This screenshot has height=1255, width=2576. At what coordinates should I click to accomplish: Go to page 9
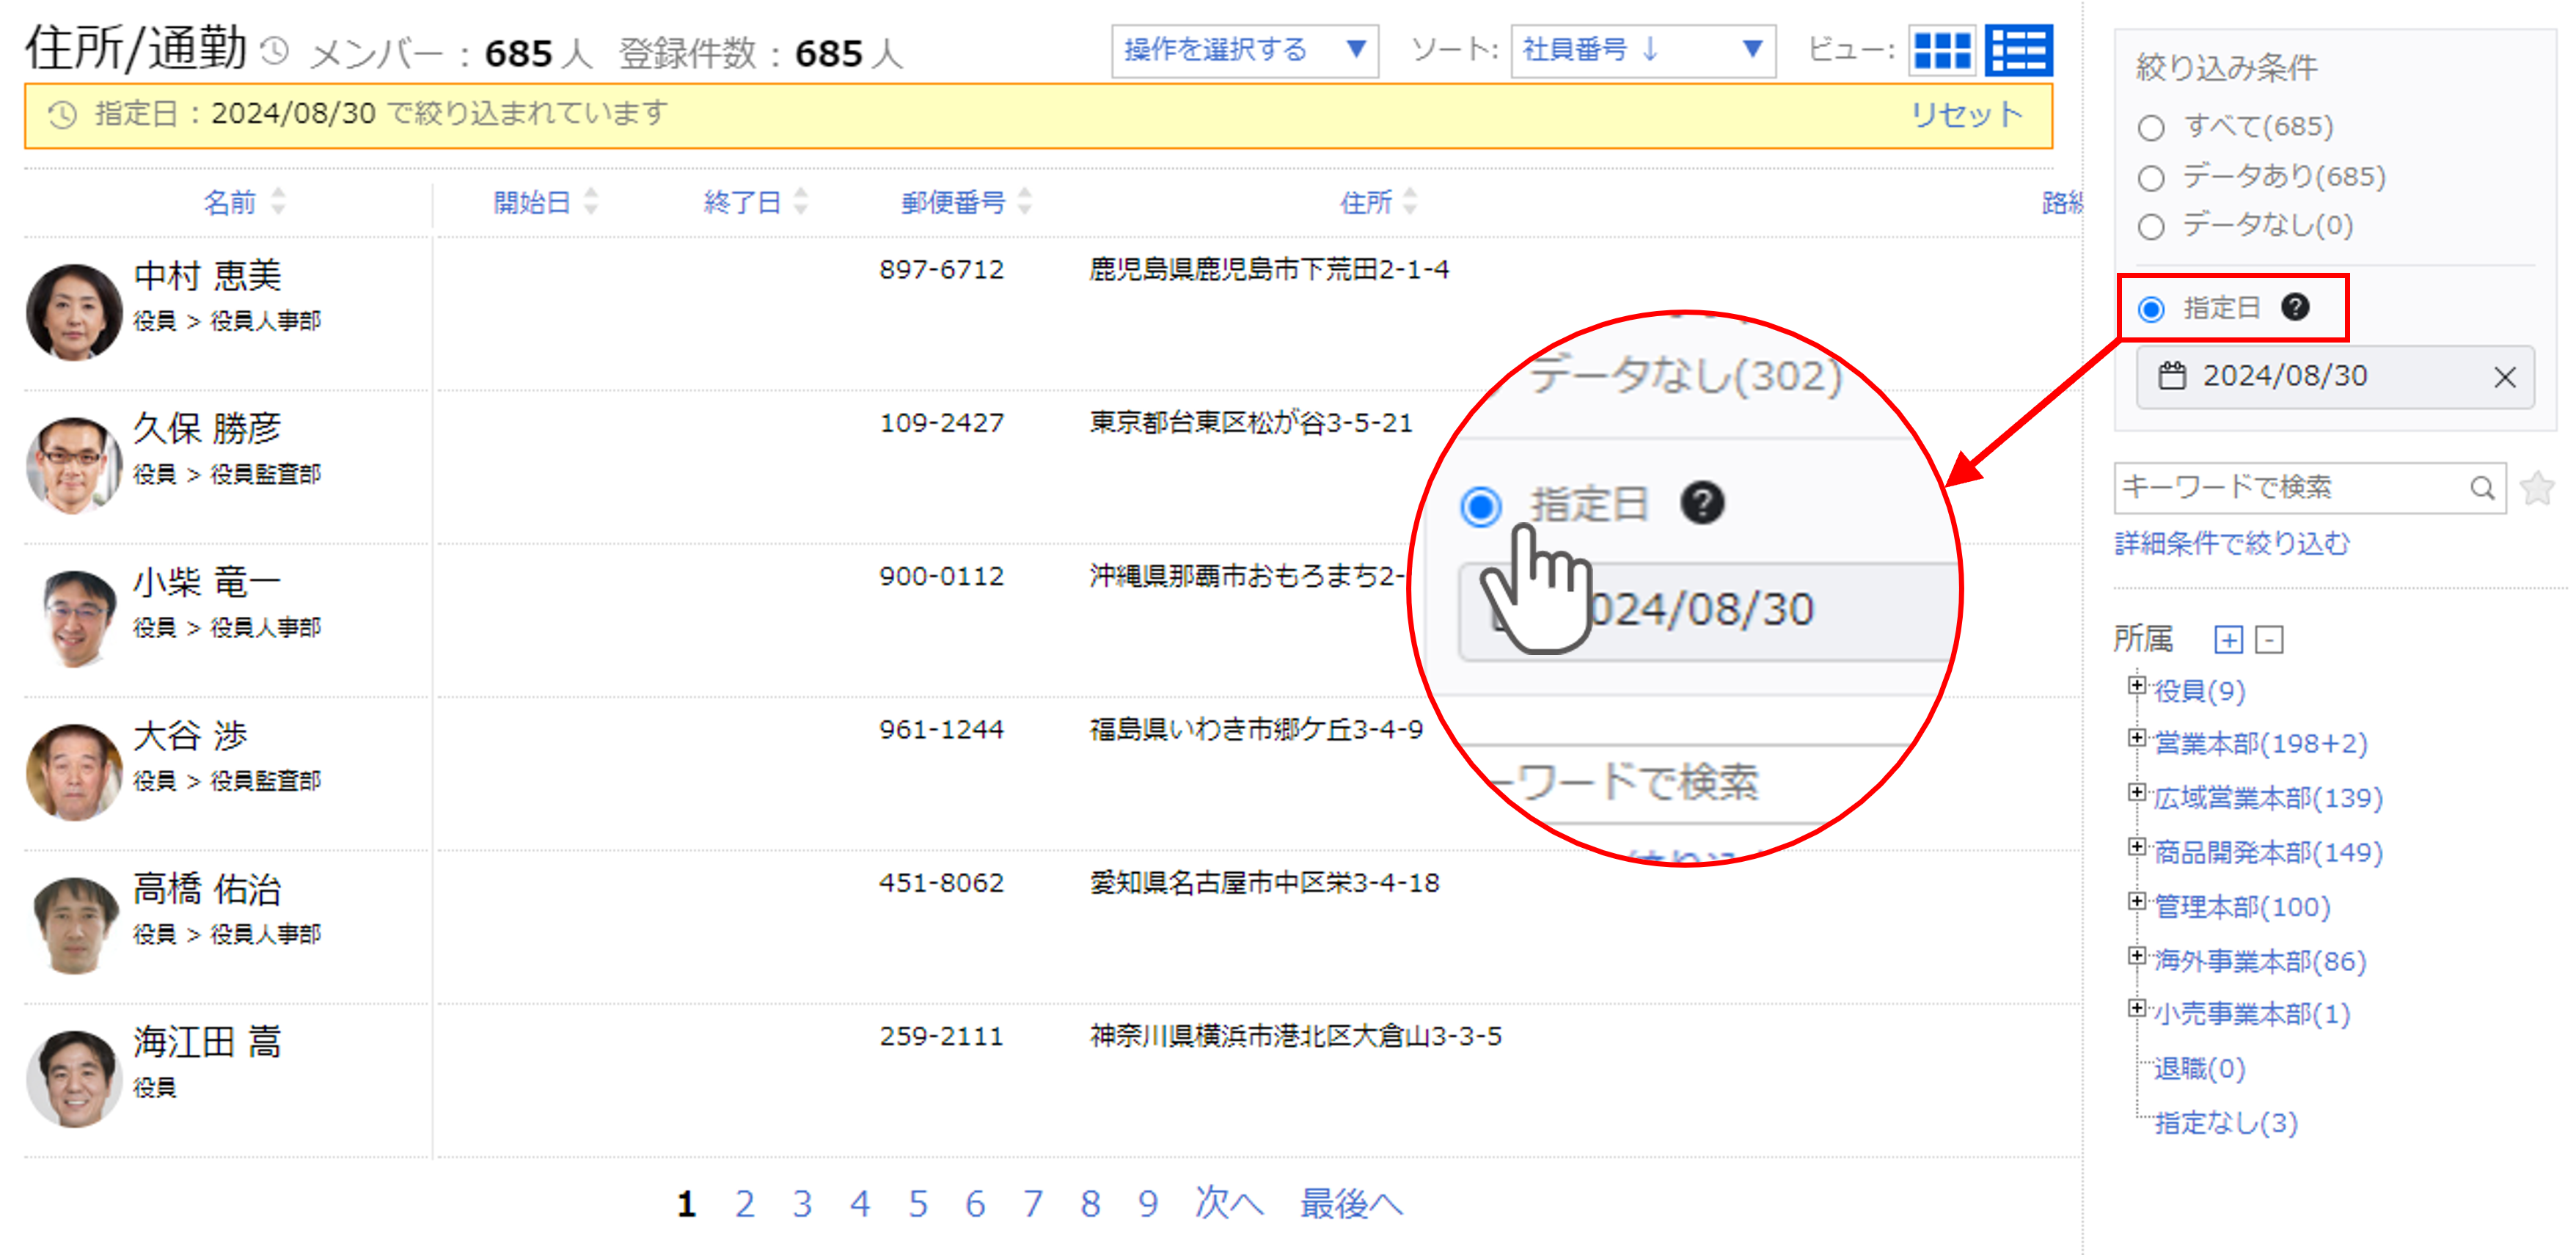pos(1147,1204)
